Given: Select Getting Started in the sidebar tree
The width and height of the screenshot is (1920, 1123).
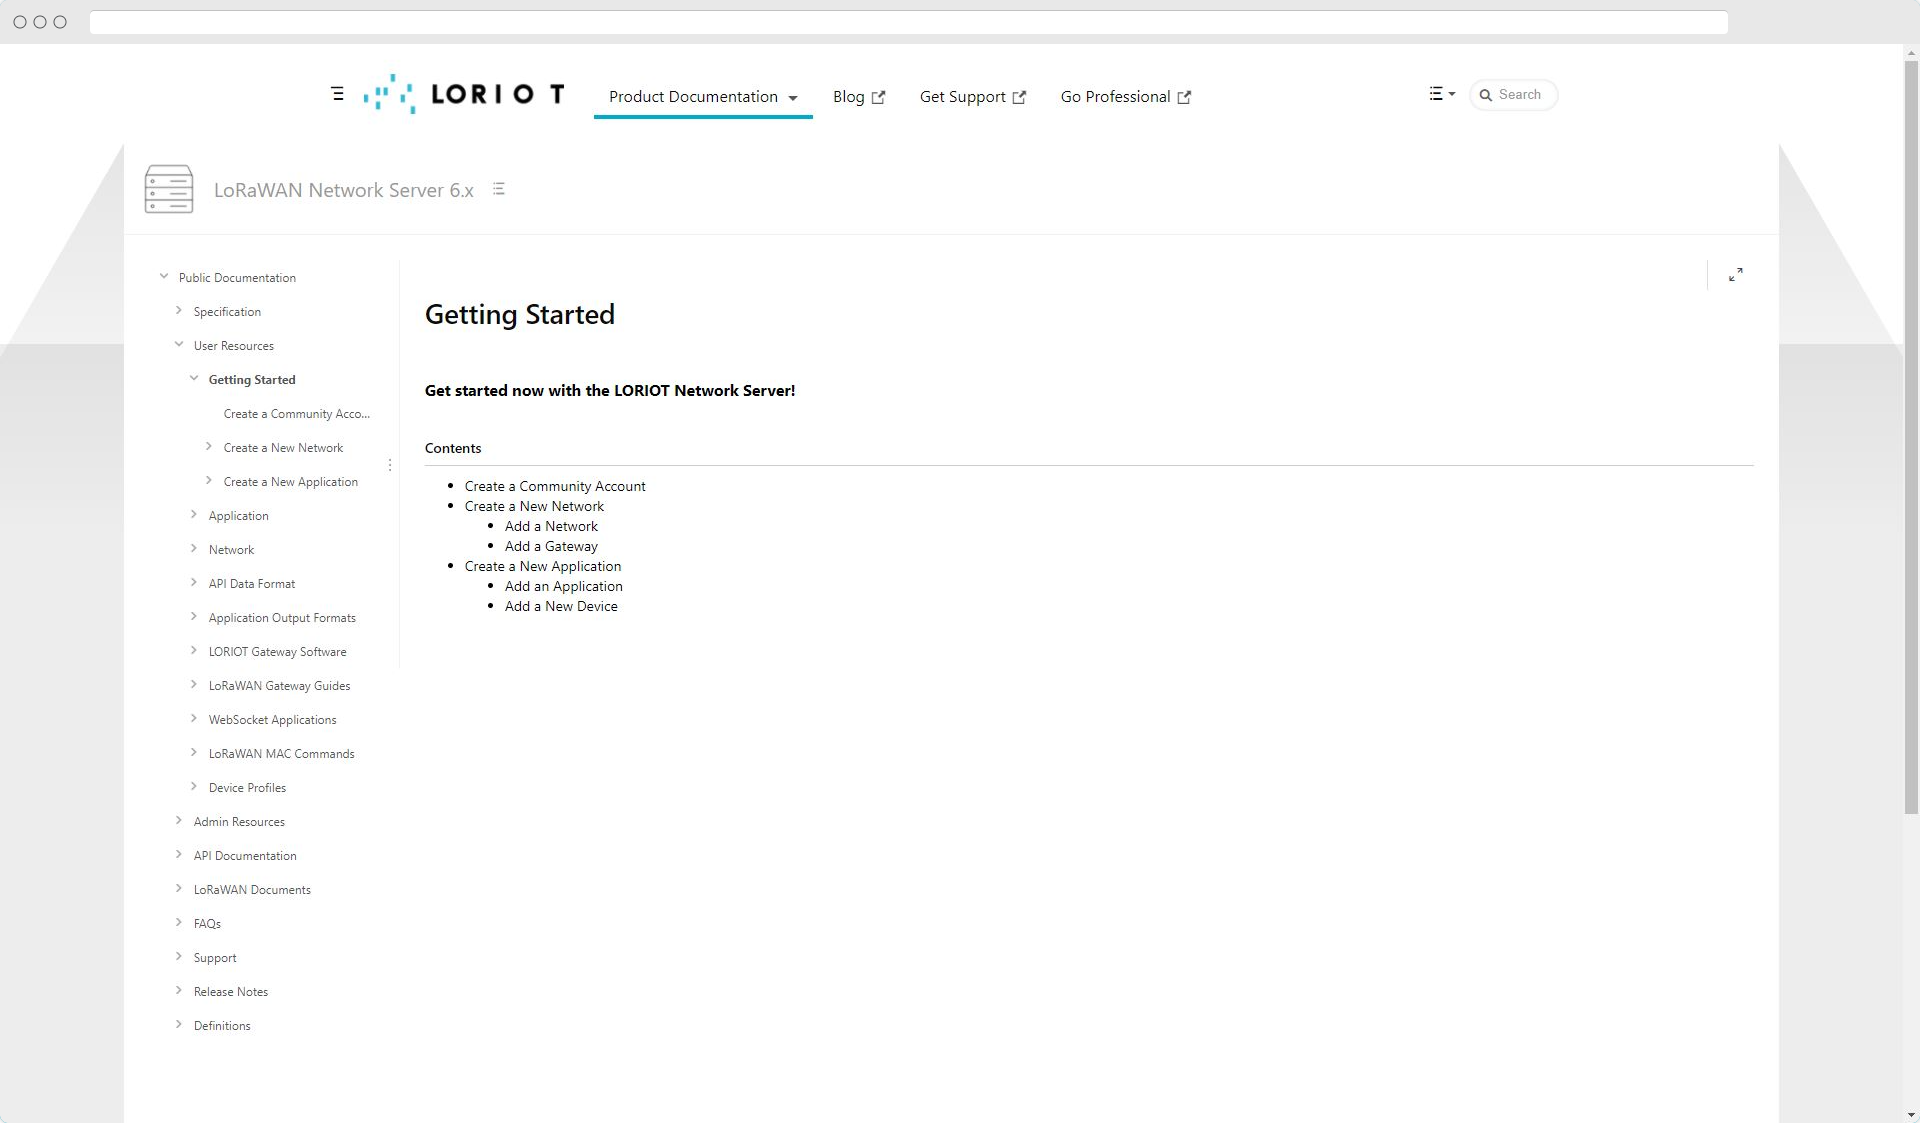Looking at the screenshot, I should pyautogui.click(x=252, y=380).
